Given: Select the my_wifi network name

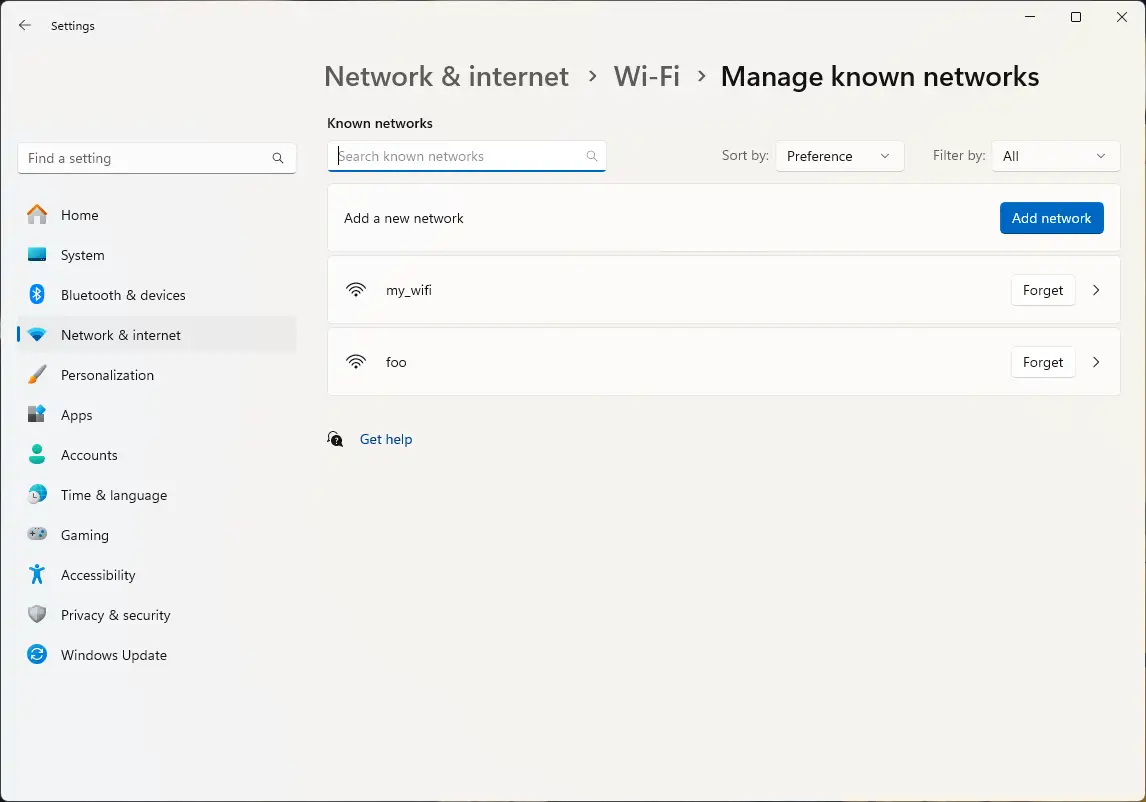Looking at the screenshot, I should pyautogui.click(x=409, y=290).
